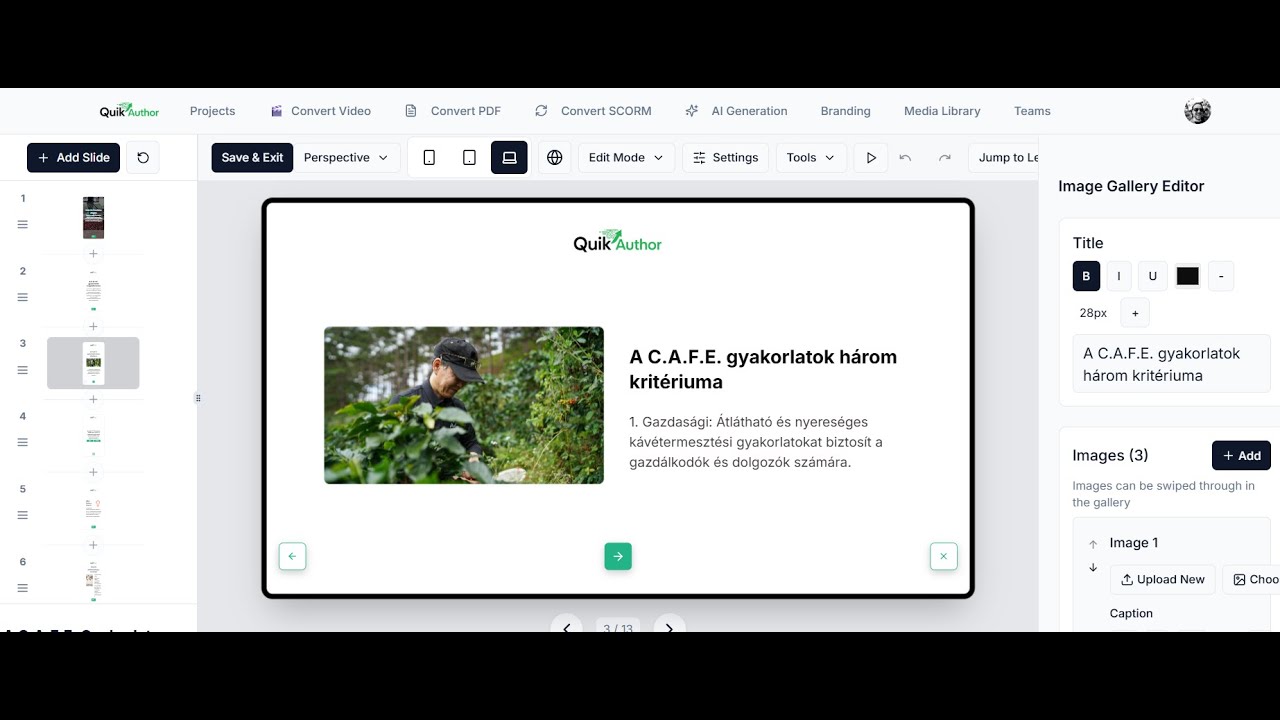Toggle bold on the title
The image size is (1280, 720).
pos(1087,276)
